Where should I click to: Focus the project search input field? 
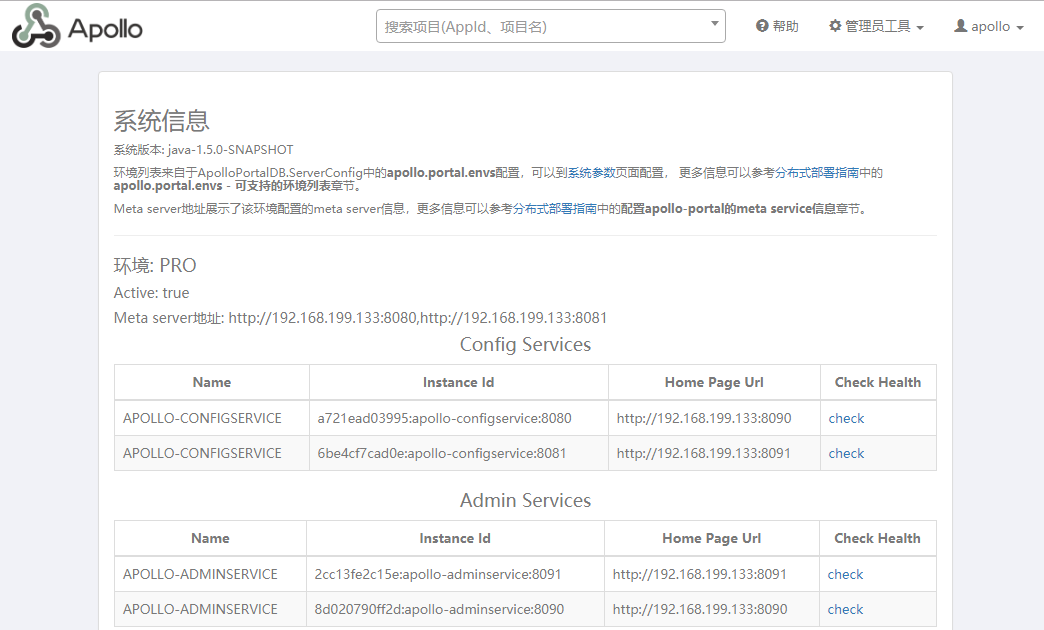coord(551,26)
